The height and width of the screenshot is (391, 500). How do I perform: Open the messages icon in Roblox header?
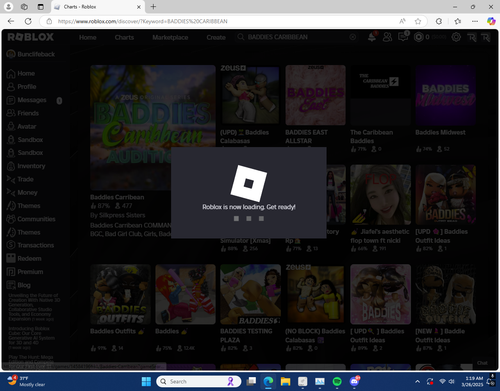tap(403, 37)
